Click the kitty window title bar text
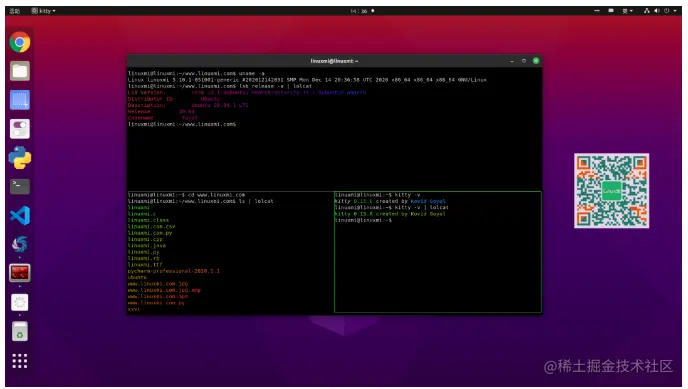Screen dimensions: 688x389 [x=334, y=61]
